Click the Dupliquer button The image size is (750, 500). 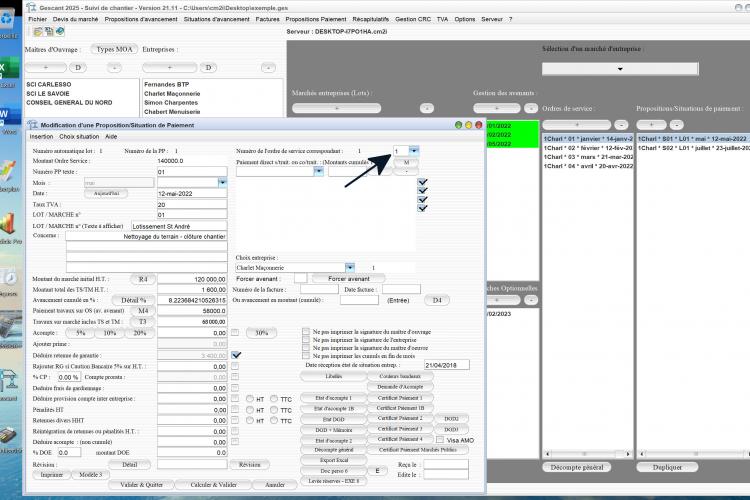coord(667,467)
